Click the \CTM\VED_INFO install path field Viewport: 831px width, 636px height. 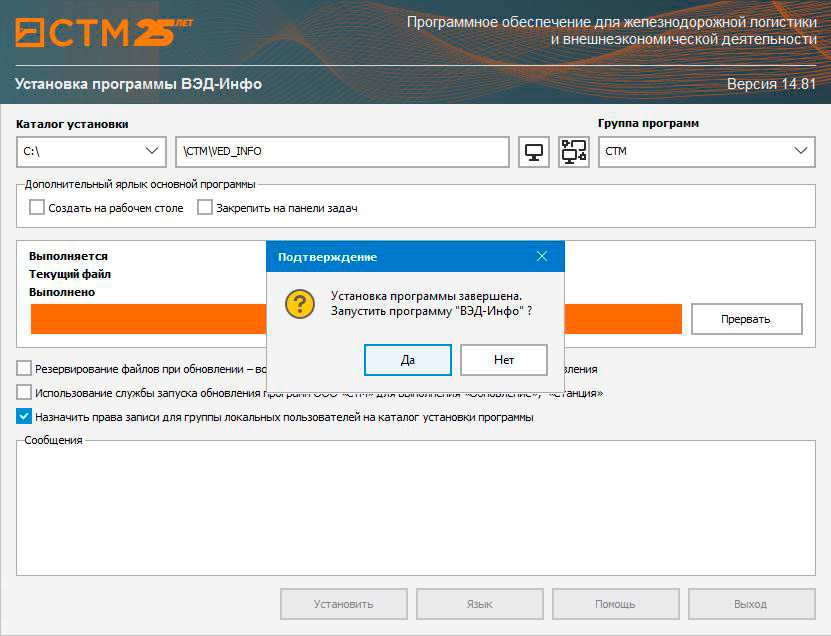pyautogui.click(x=342, y=152)
